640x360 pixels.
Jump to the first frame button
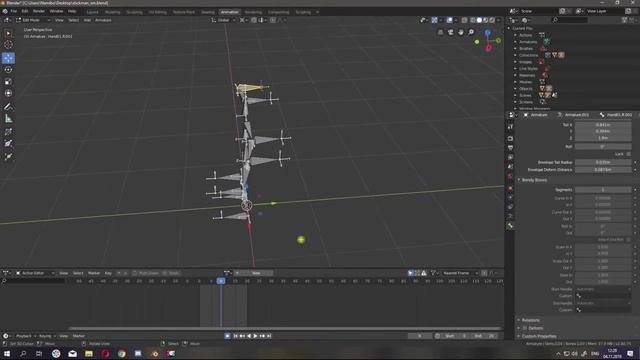coord(236,336)
